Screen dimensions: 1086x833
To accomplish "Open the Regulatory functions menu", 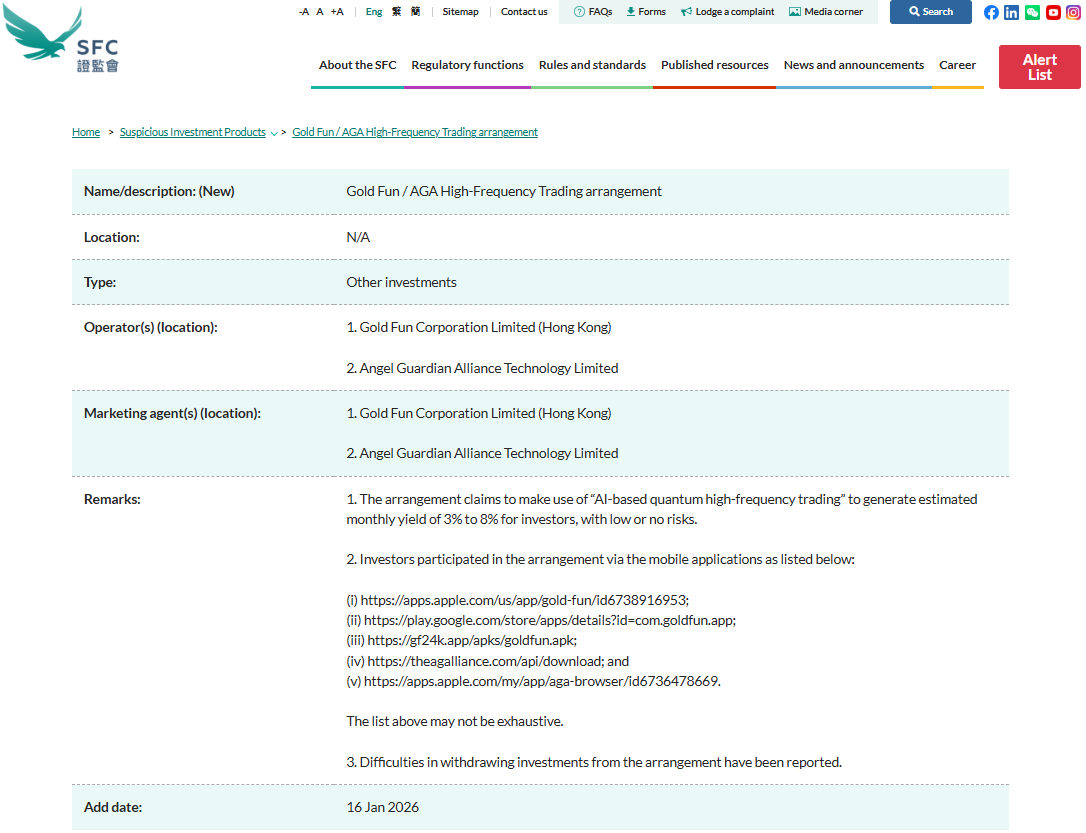I will coord(467,65).
